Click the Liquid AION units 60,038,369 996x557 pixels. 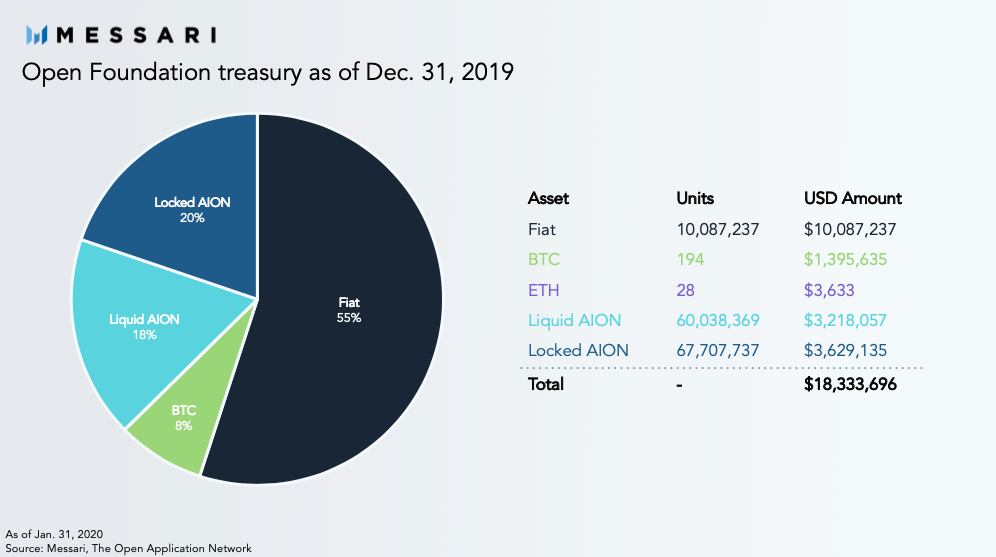pyautogui.click(x=718, y=320)
